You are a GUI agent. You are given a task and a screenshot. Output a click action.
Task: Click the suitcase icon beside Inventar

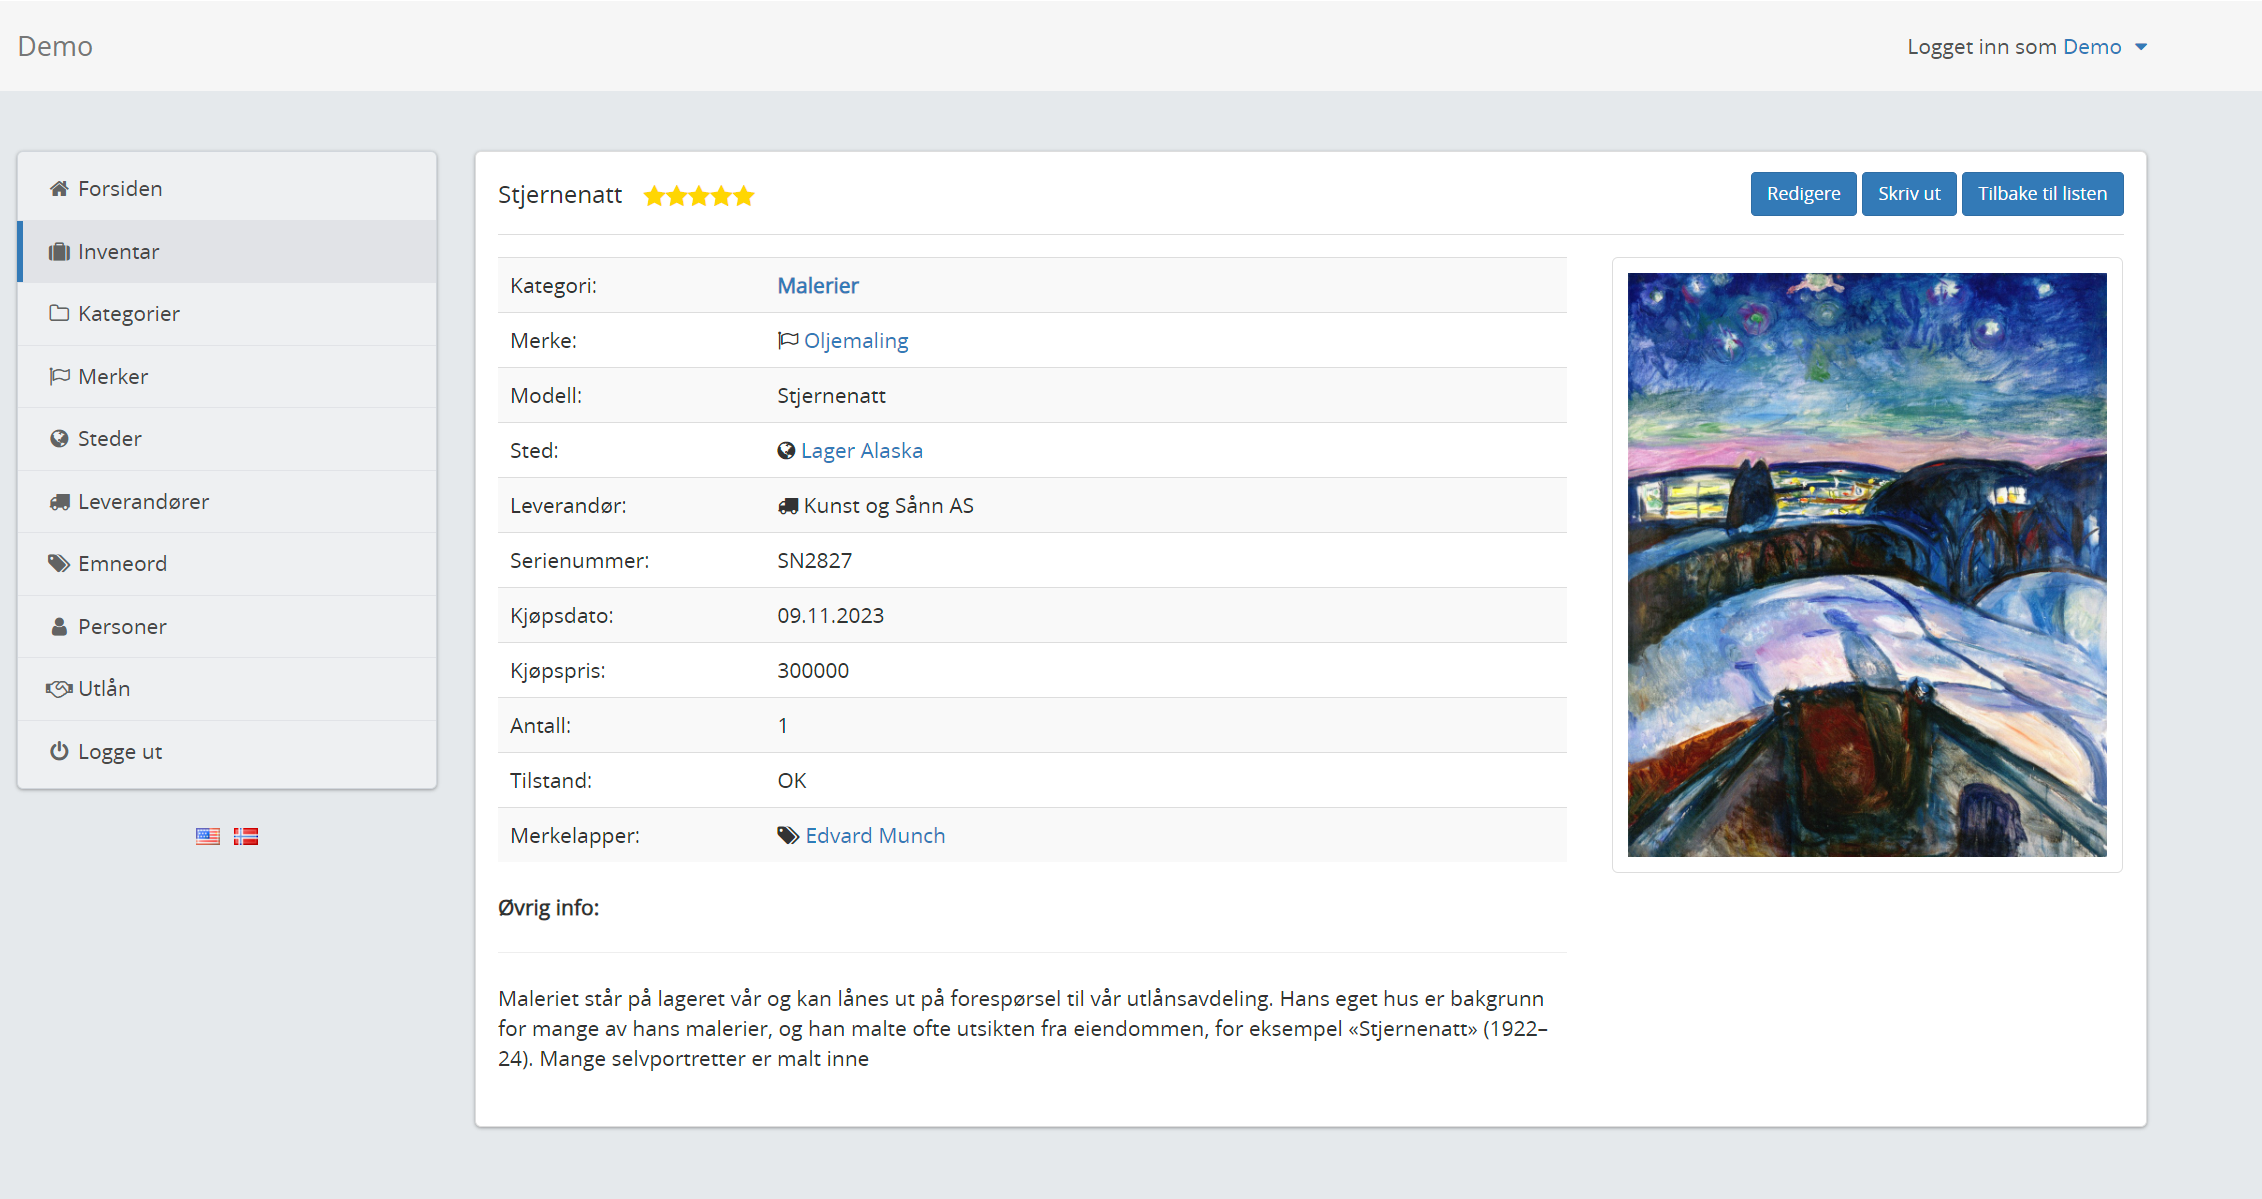coord(59,252)
